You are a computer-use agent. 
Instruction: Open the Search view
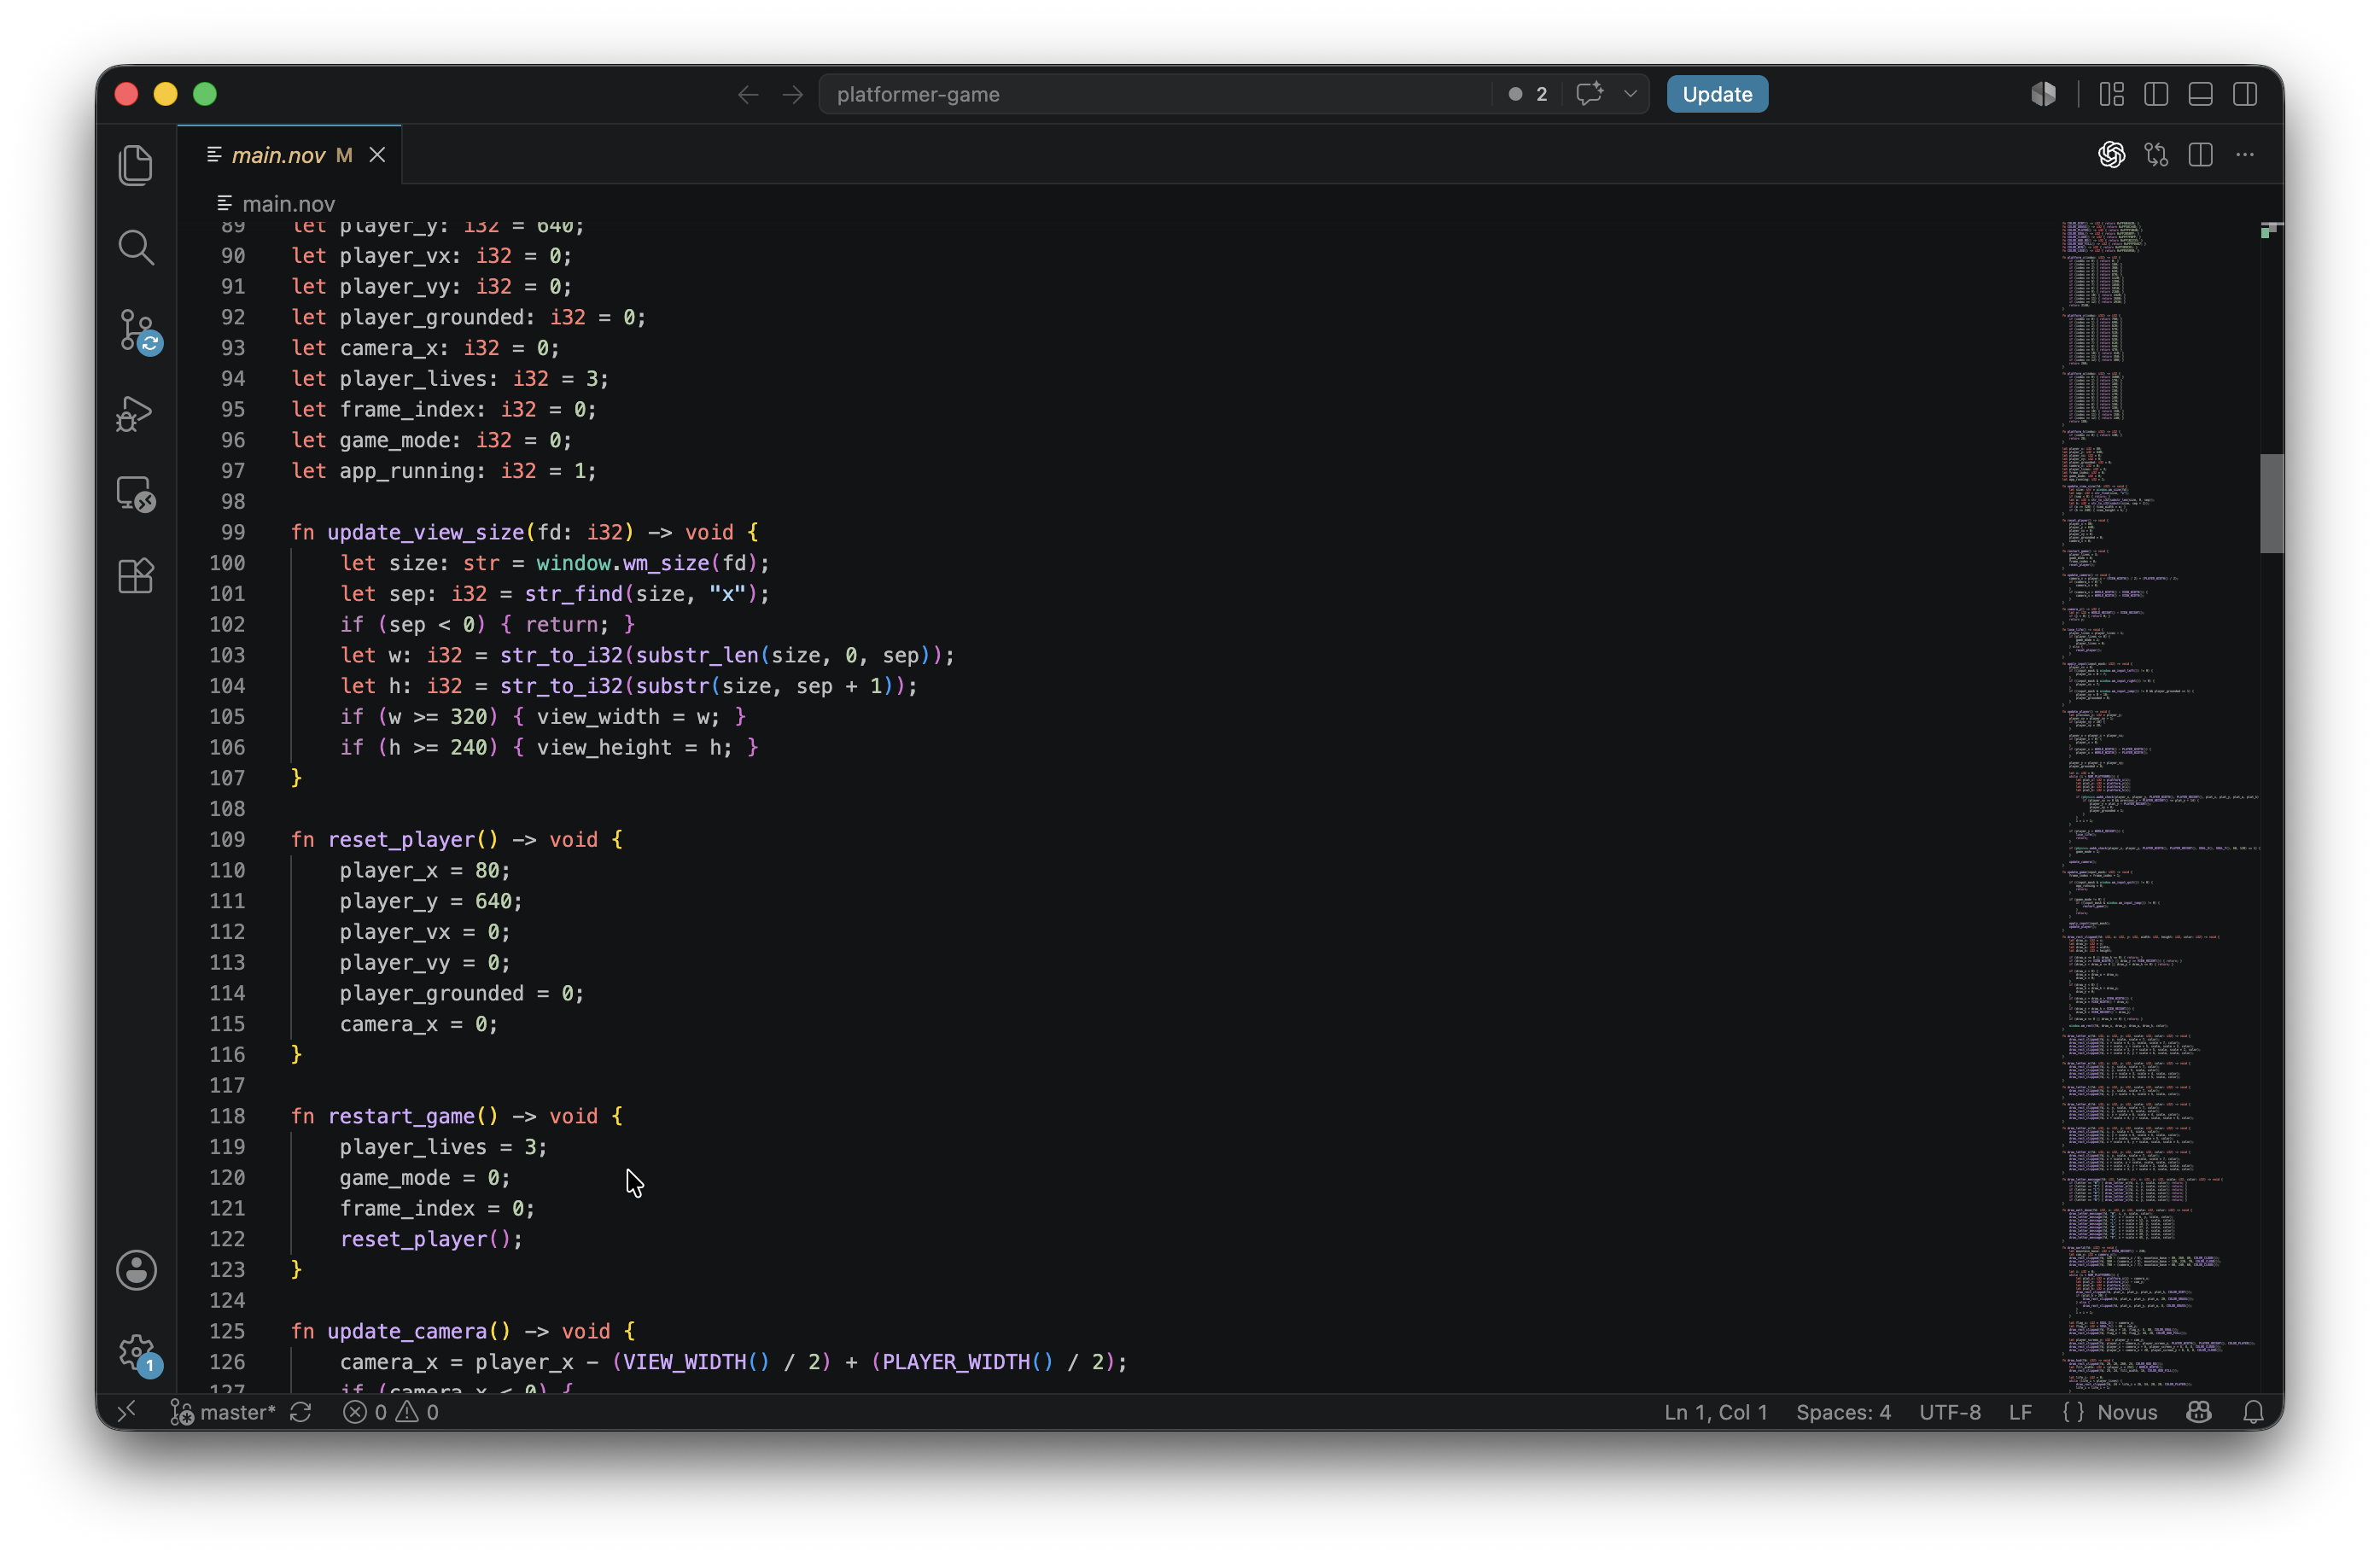136,247
